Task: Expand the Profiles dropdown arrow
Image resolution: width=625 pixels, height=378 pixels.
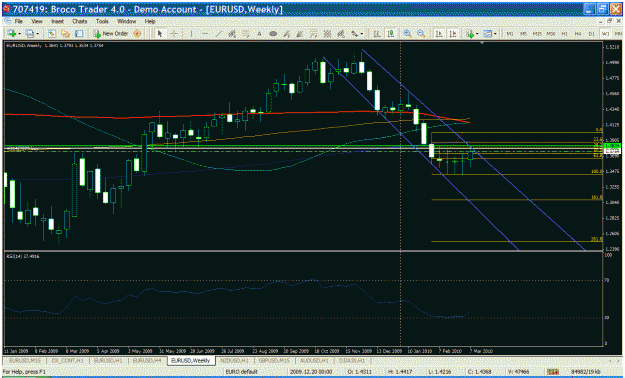Action: (x=37, y=34)
